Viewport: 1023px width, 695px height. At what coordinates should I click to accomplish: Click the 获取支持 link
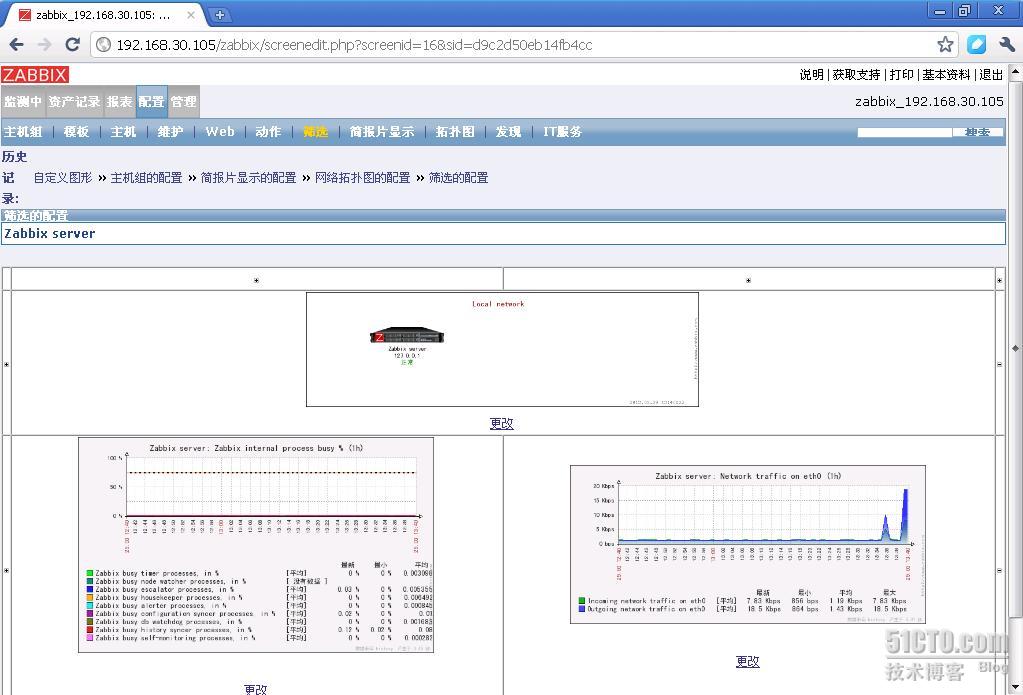coord(856,74)
